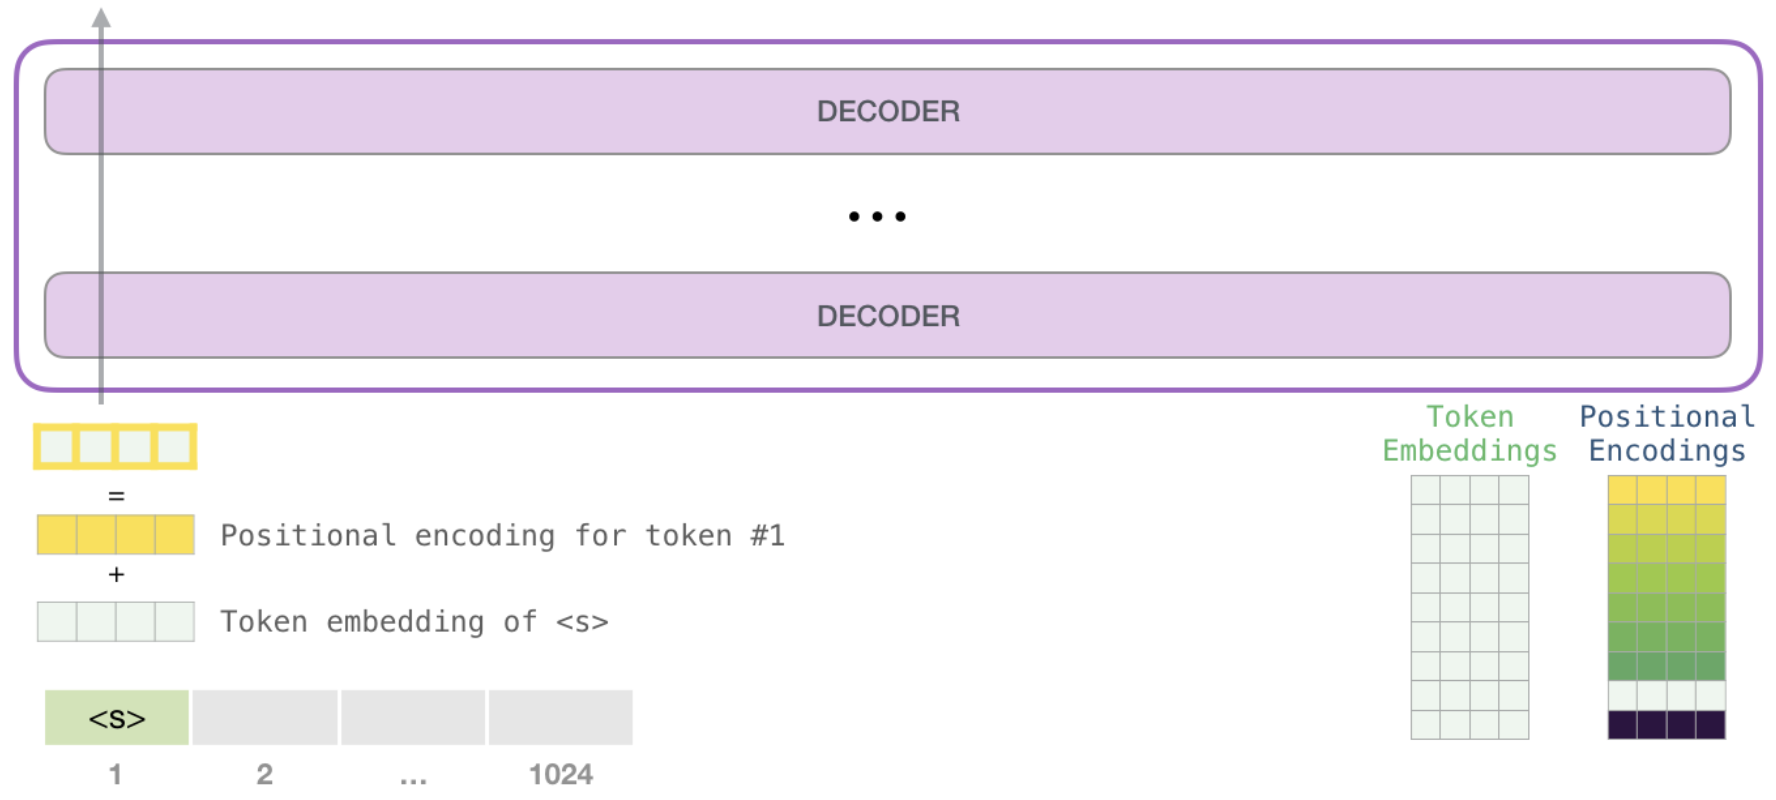Click the upward arrow head above the decoders
This screenshot has height=800, width=1776.
pos(101,18)
